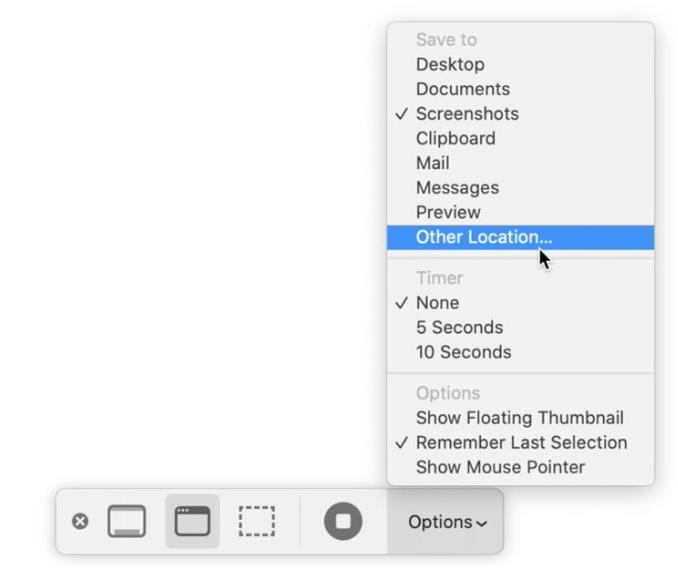Set timer to 5 Seconds
Viewport: 678px width, 574px height.
(x=521, y=327)
